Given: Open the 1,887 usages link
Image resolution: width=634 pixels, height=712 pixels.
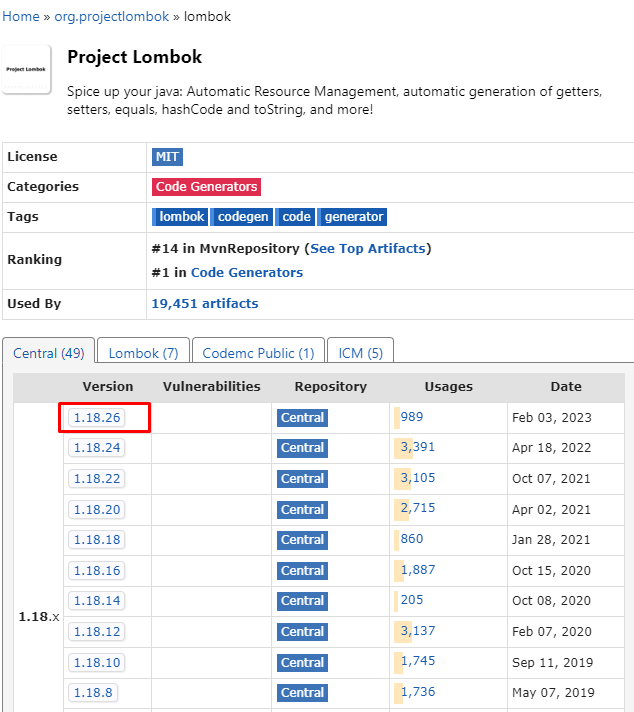Looking at the screenshot, I should coord(417,569).
